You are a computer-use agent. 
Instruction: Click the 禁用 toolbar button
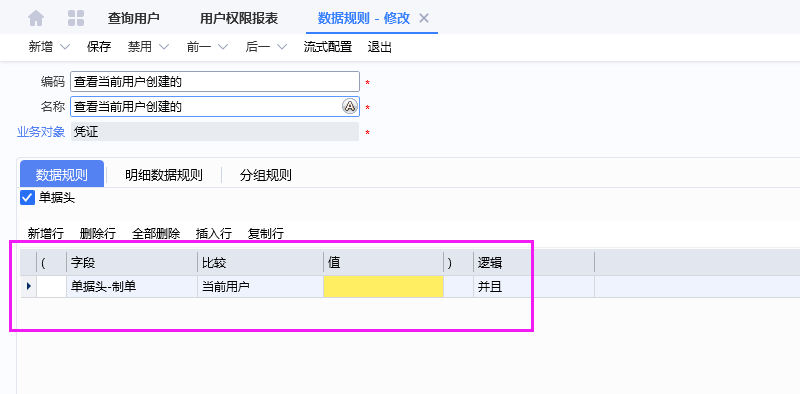(140, 47)
